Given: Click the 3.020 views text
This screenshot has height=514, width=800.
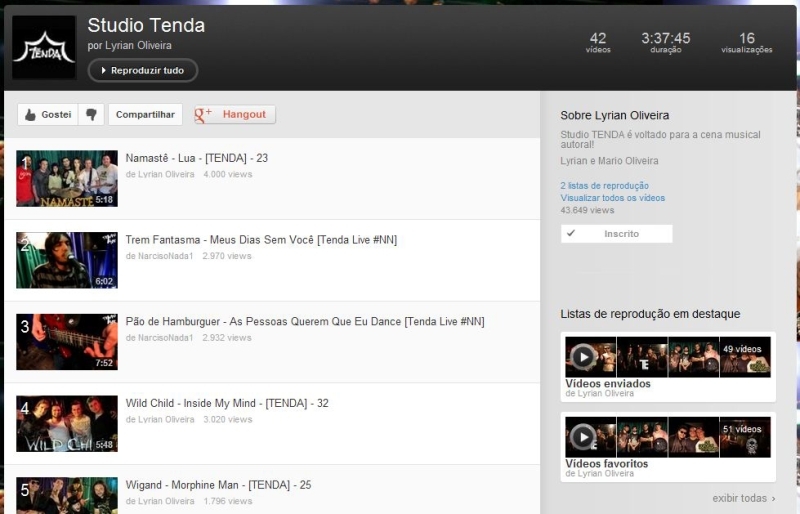Looking at the screenshot, I should (x=228, y=419).
